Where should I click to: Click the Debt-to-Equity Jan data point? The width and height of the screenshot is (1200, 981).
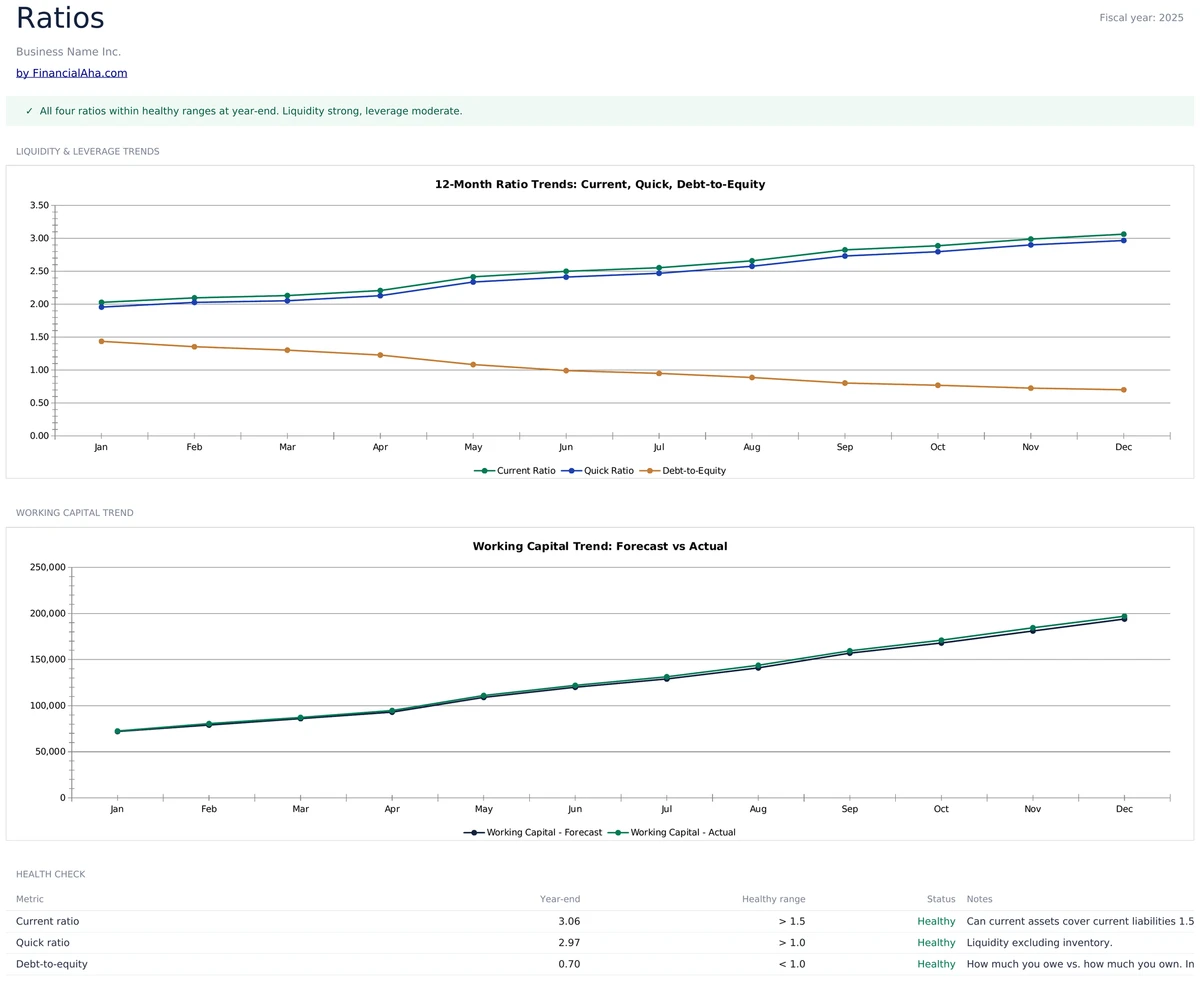pos(101,341)
